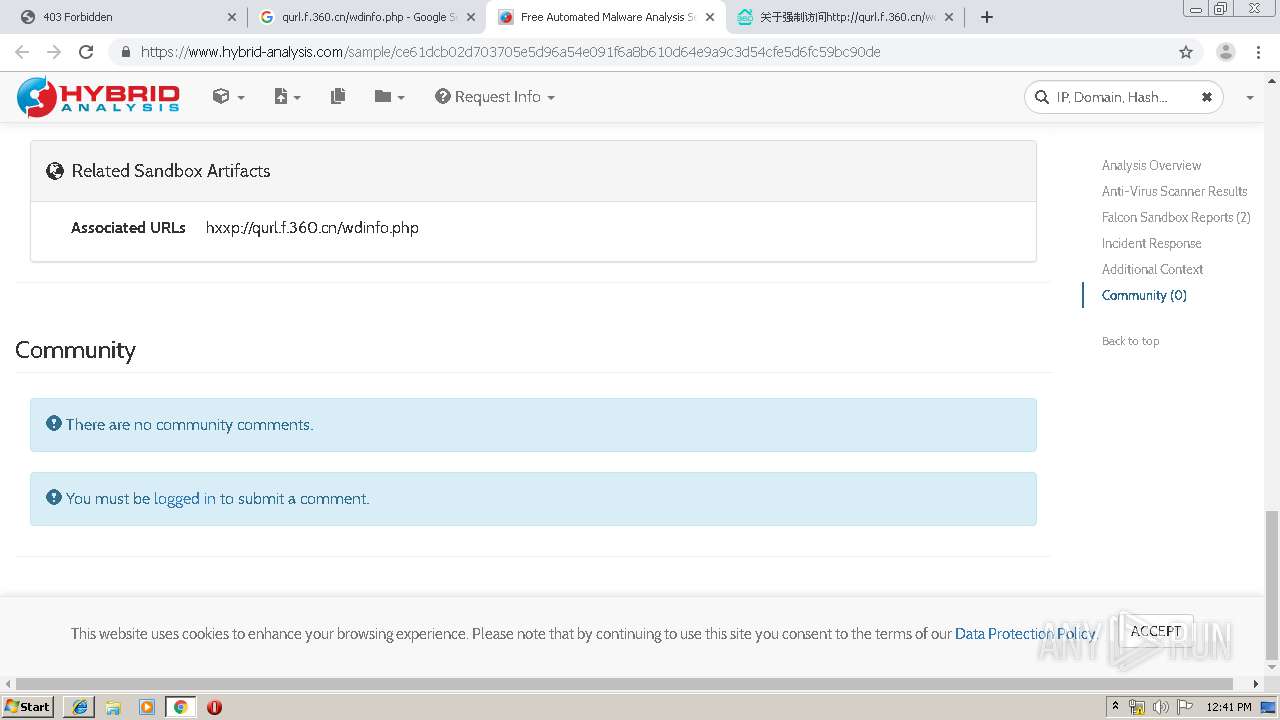1280x720 pixels.
Task: Click the vertical page scrollbar thumb
Action: [x=1272, y=585]
